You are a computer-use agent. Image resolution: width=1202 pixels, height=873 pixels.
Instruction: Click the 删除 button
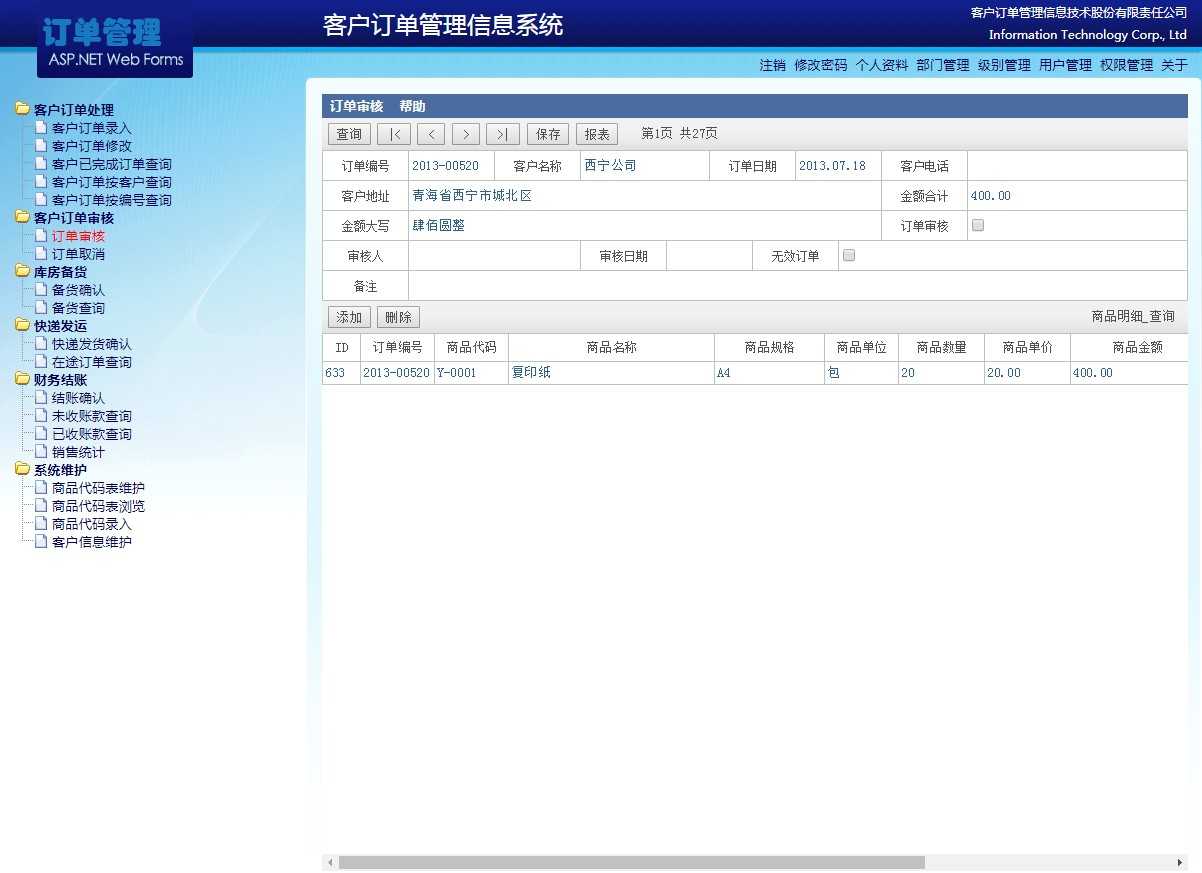pyautogui.click(x=398, y=317)
